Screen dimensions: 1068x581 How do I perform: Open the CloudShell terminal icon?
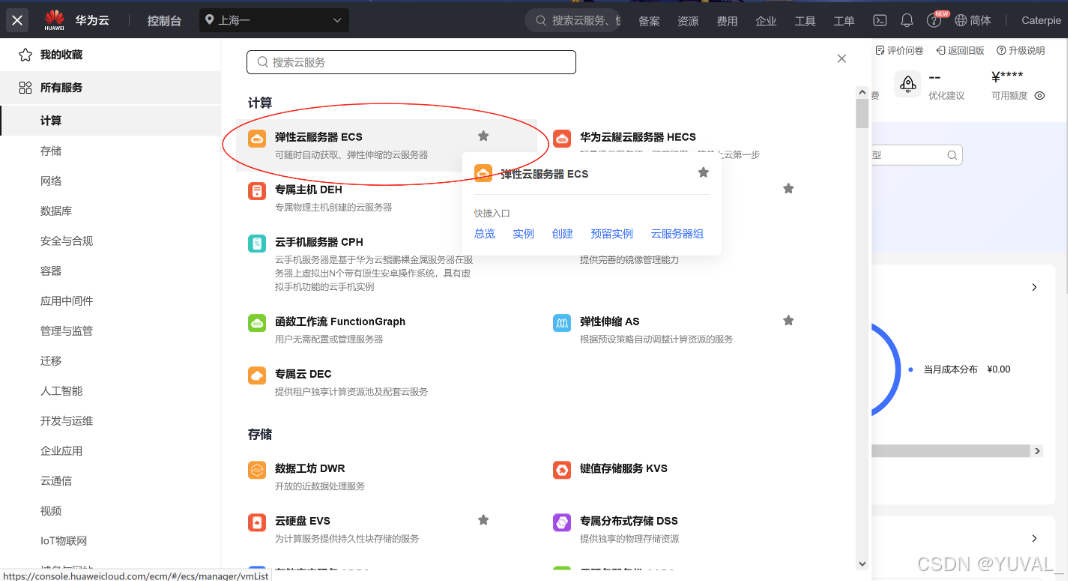pos(880,20)
